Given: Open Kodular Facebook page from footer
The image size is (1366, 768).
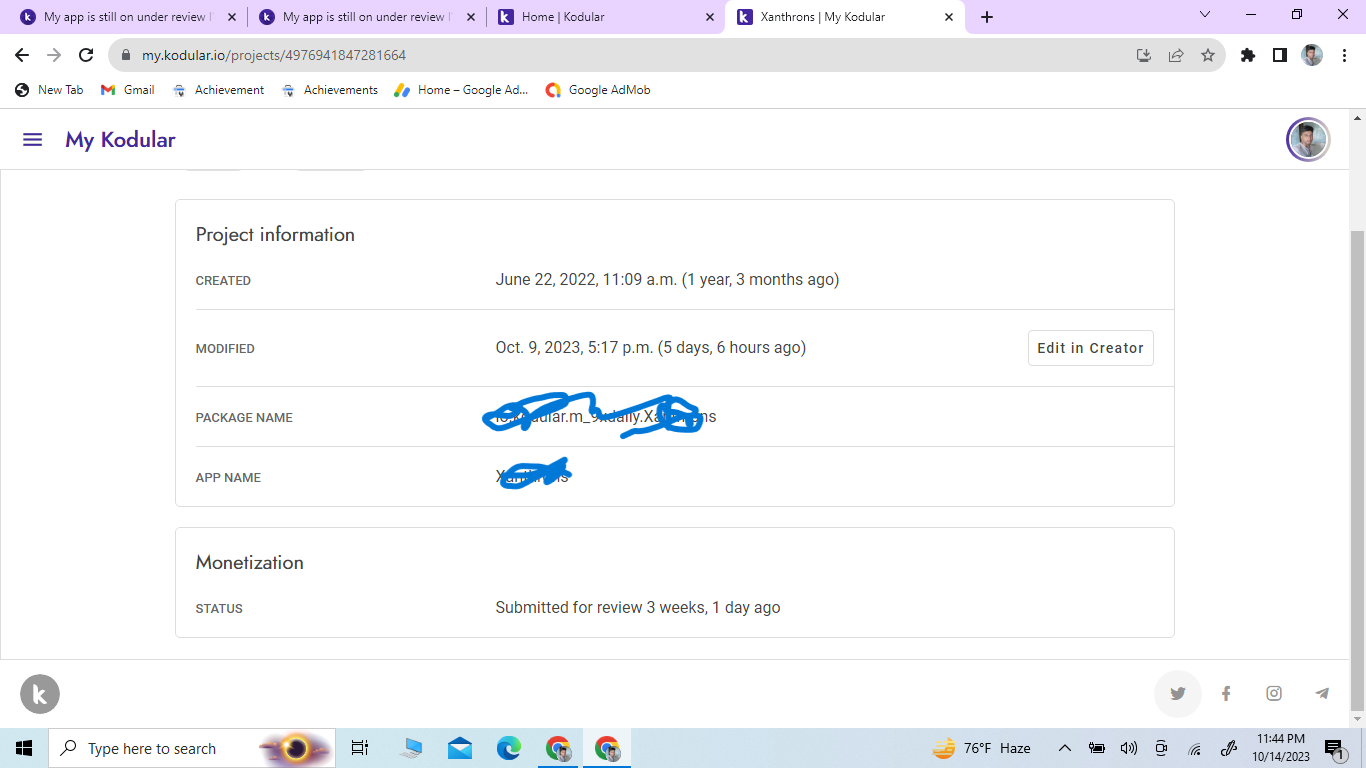Looking at the screenshot, I should point(1226,694).
